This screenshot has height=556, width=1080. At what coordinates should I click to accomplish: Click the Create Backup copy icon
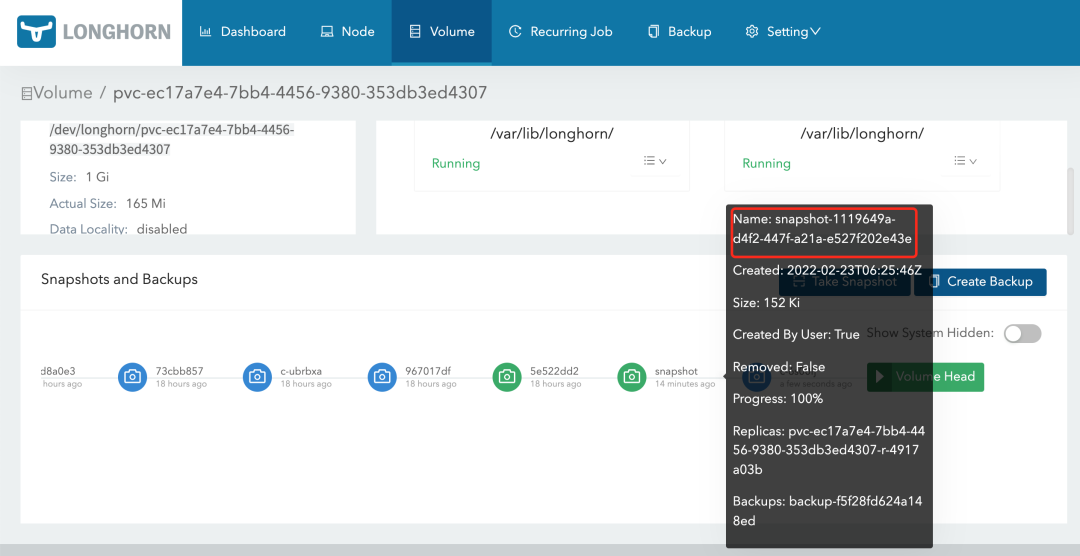point(933,282)
